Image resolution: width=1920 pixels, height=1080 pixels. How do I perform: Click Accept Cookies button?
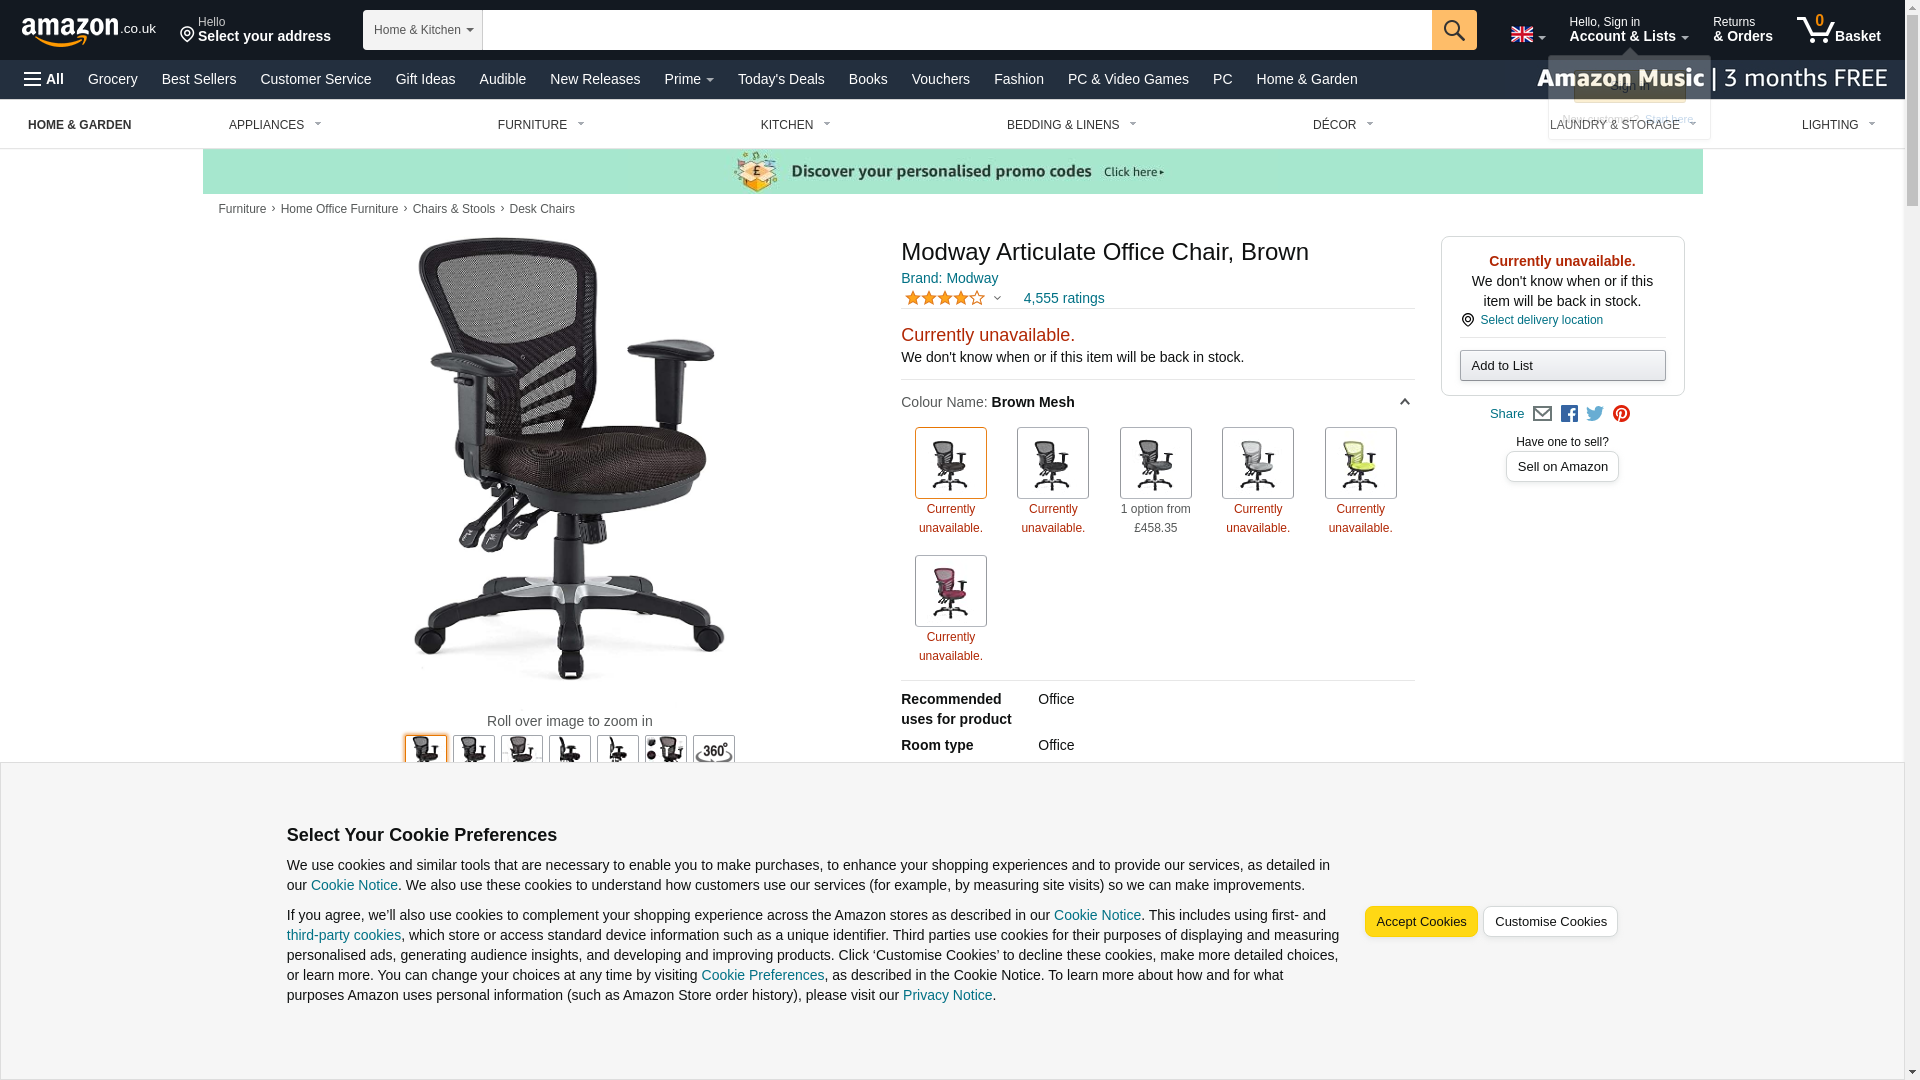point(1421,922)
